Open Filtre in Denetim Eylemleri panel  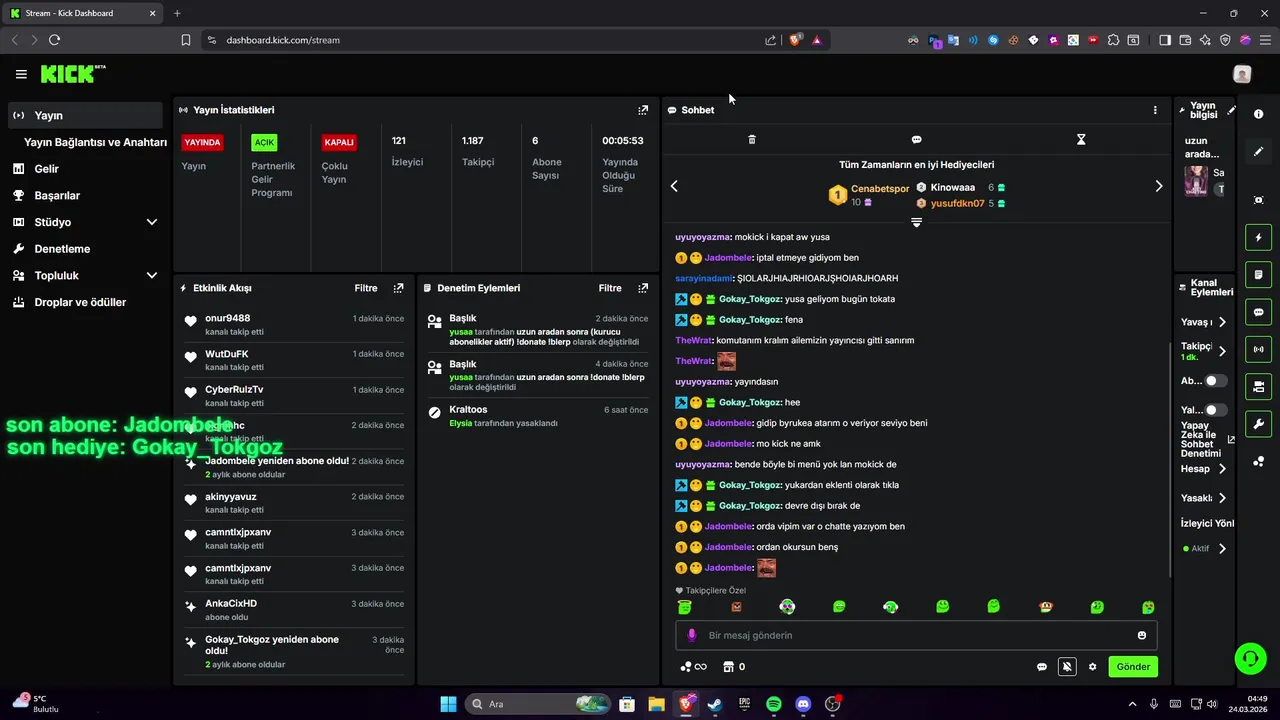coord(610,288)
